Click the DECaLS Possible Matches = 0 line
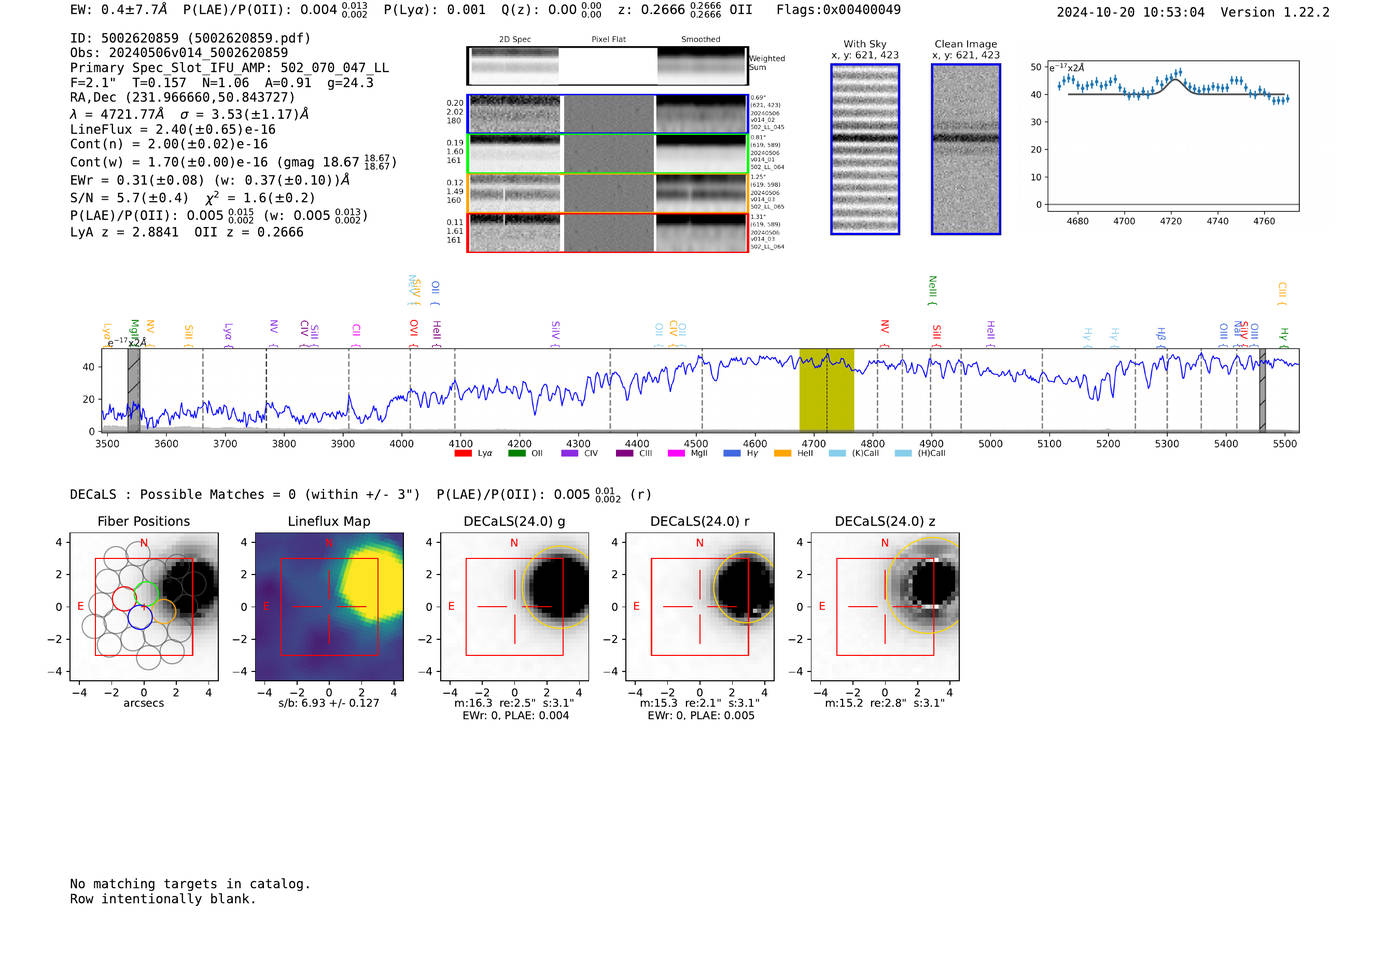Image resolution: width=1400 pixels, height=953 pixels. [245, 494]
